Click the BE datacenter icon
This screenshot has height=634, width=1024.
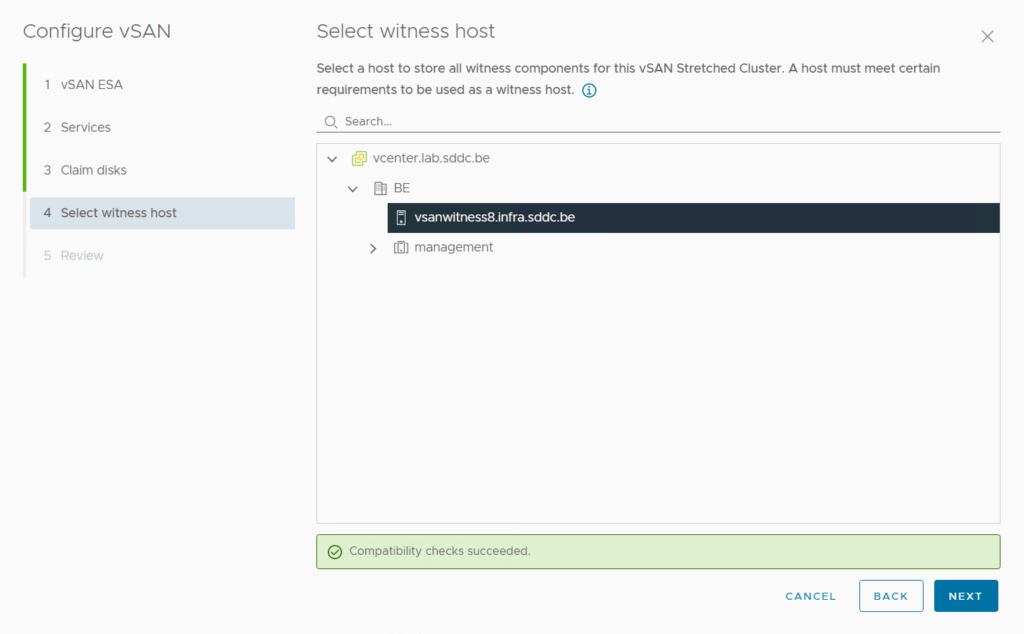(x=380, y=188)
